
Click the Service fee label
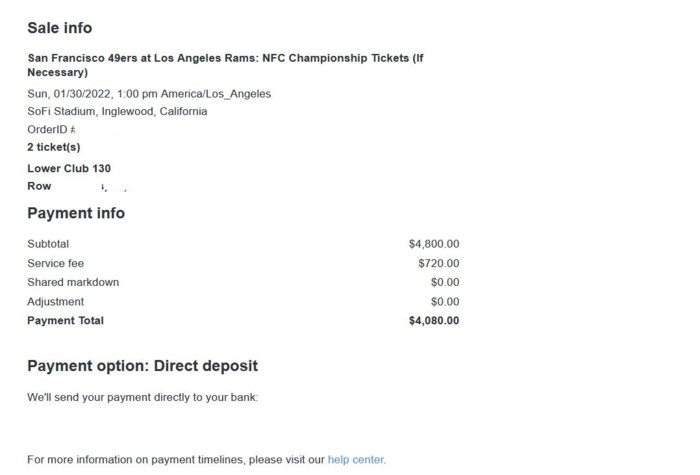55,263
